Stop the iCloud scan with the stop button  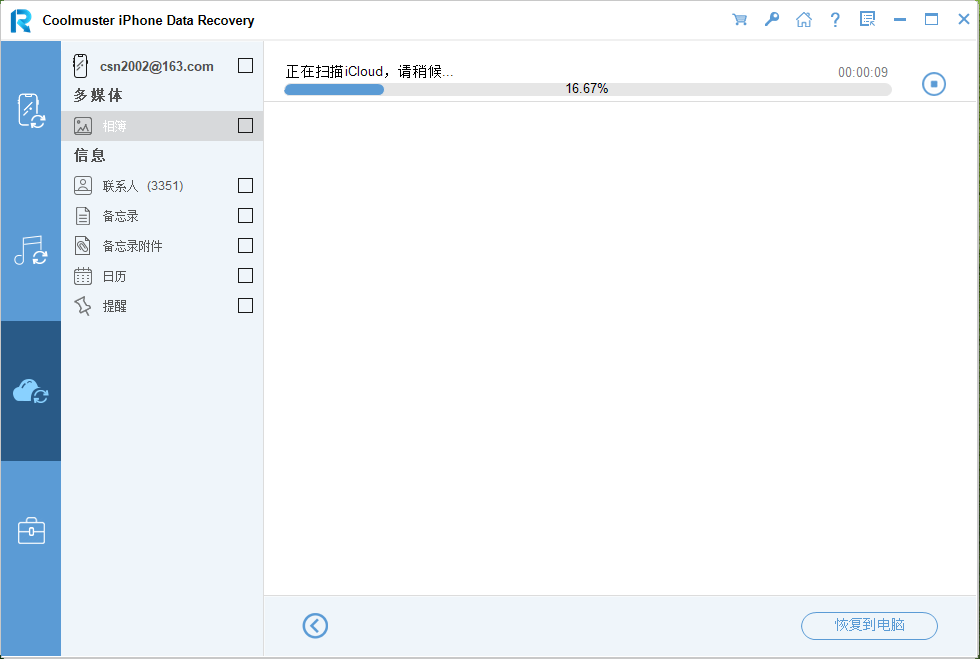click(934, 84)
